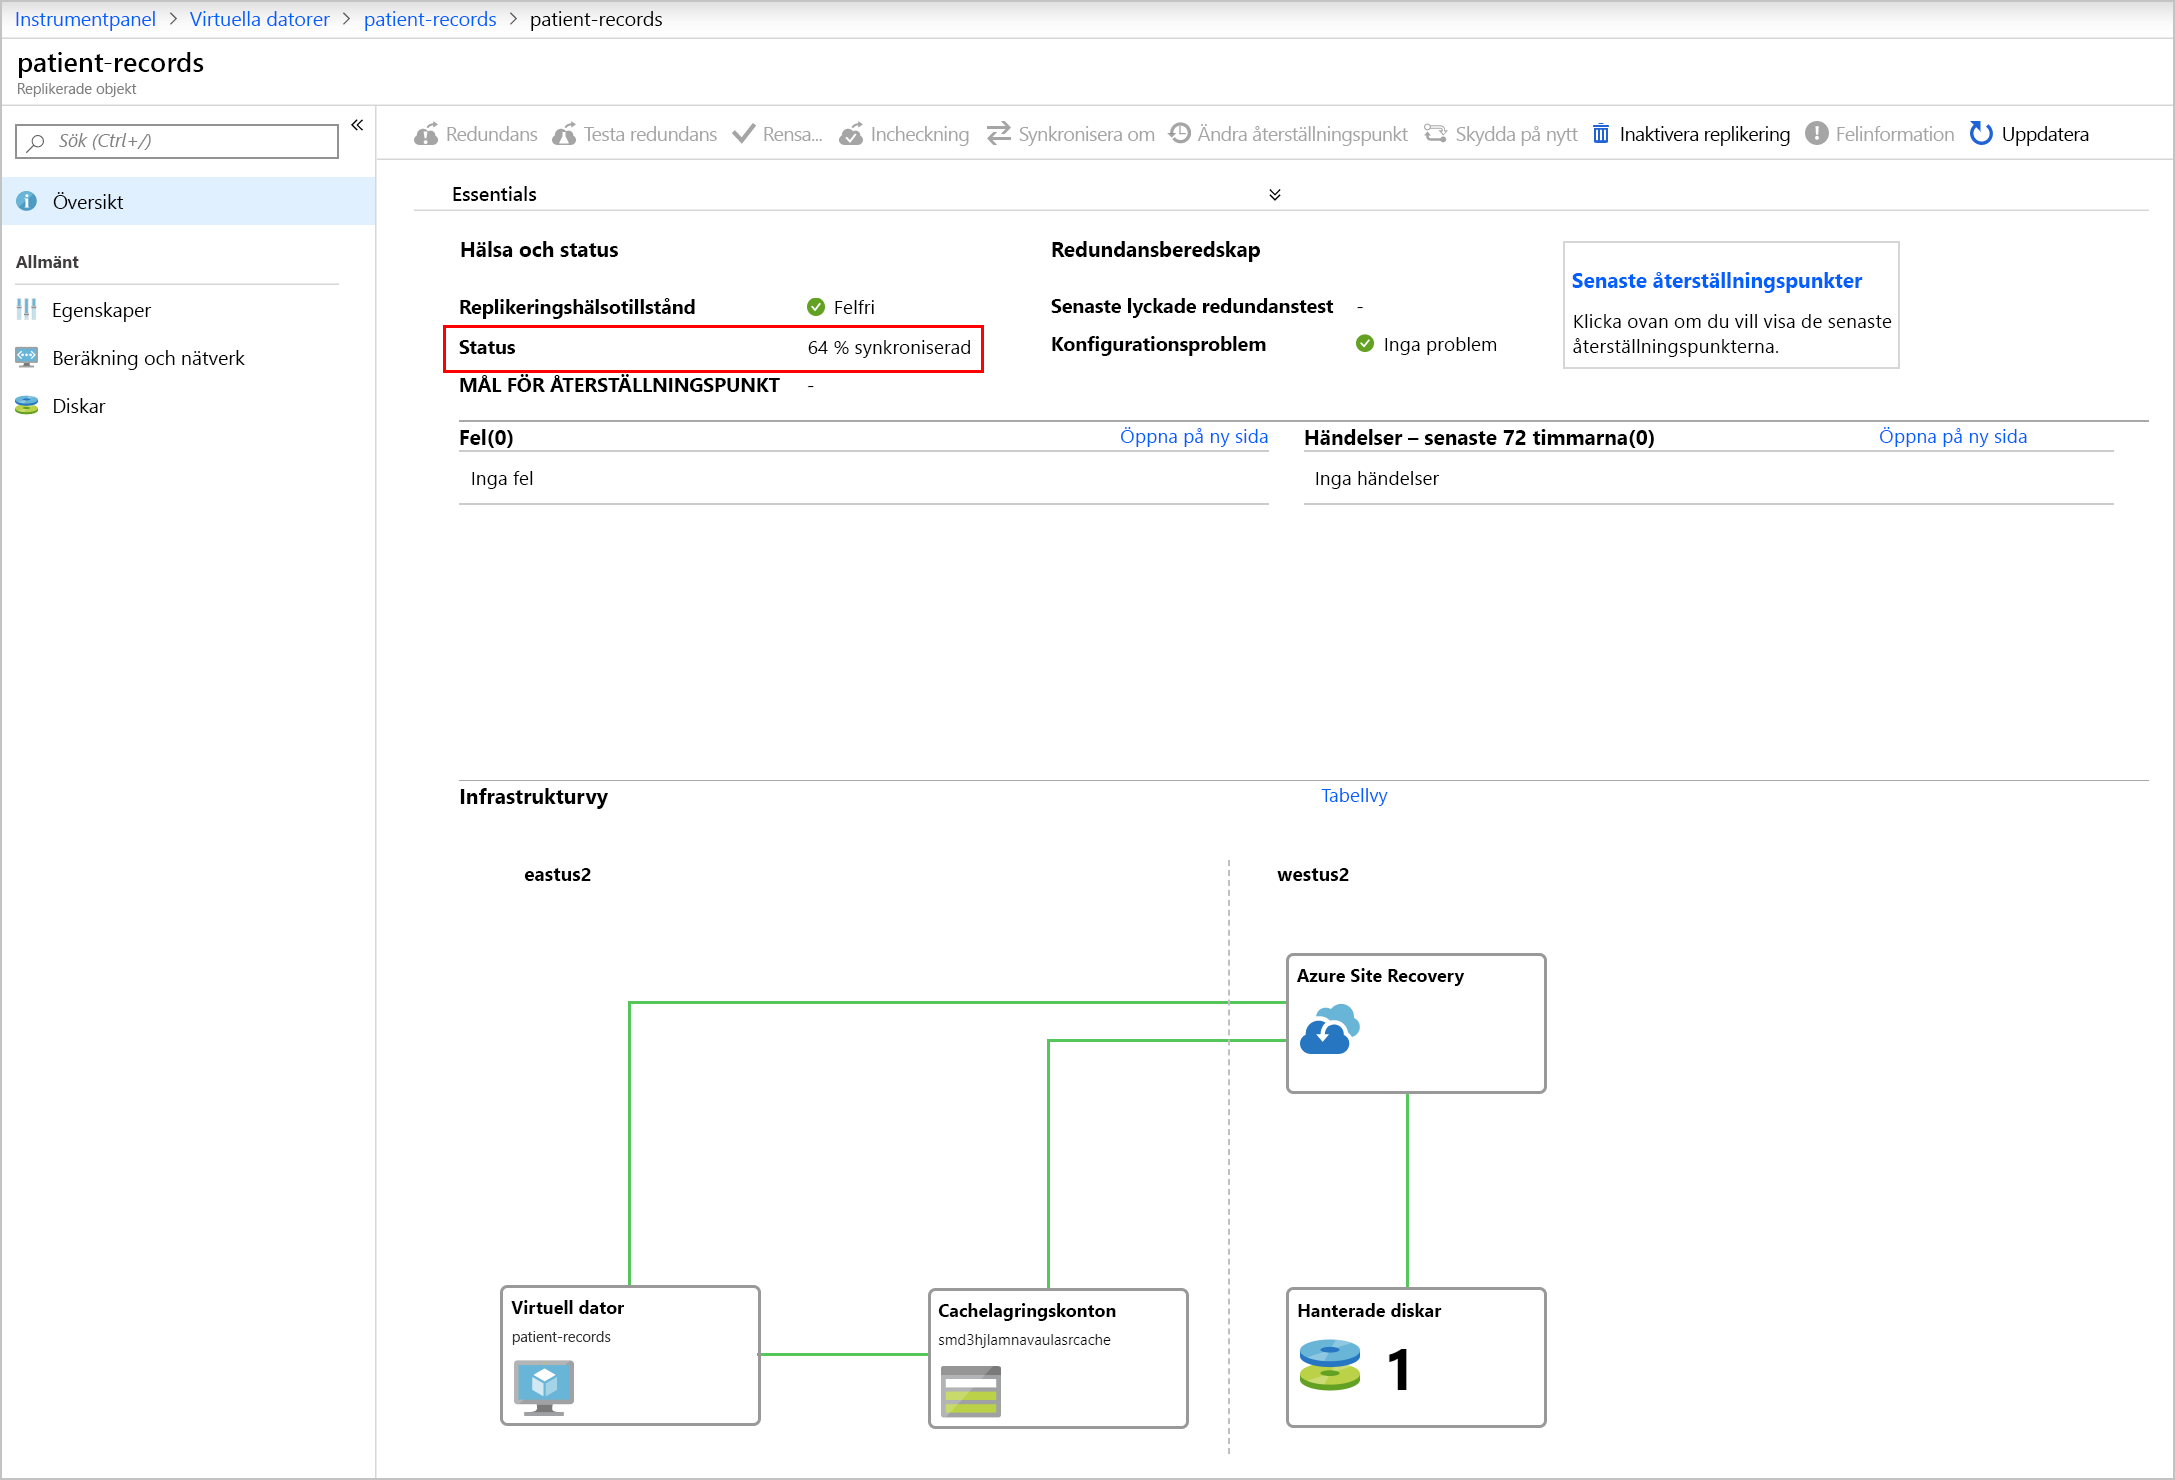
Task: Open Senaste återställningspunkter link
Action: click(1716, 281)
